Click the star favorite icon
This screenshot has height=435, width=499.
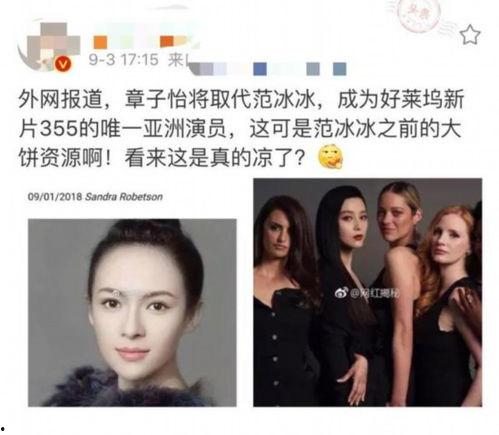[470, 35]
